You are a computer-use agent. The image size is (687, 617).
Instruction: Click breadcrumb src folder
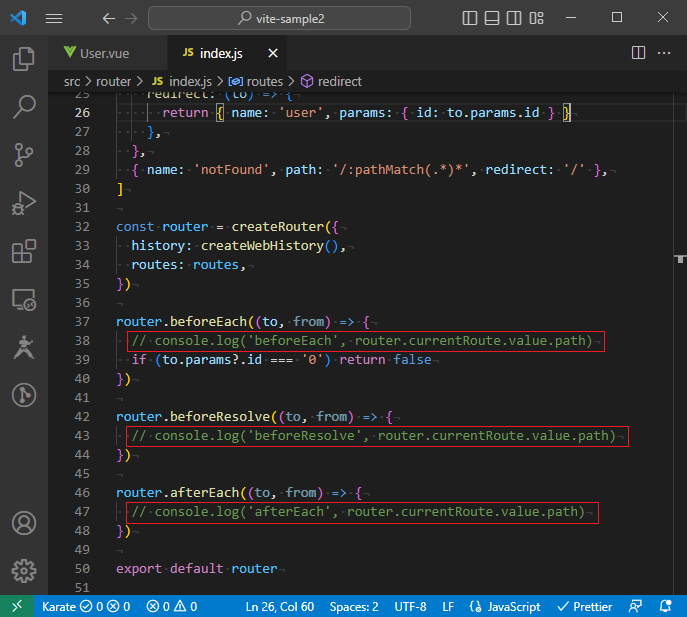(x=72, y=82)
